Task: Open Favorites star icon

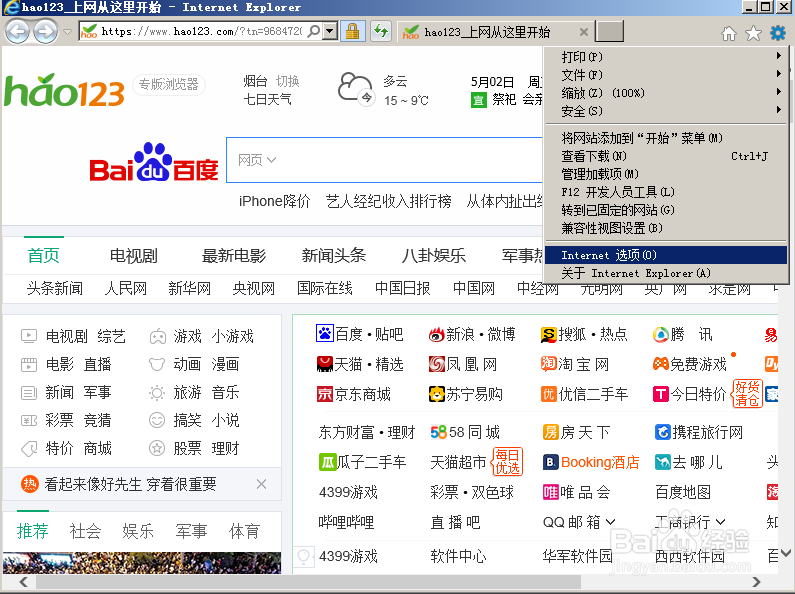Action: (x=753, y=33)
